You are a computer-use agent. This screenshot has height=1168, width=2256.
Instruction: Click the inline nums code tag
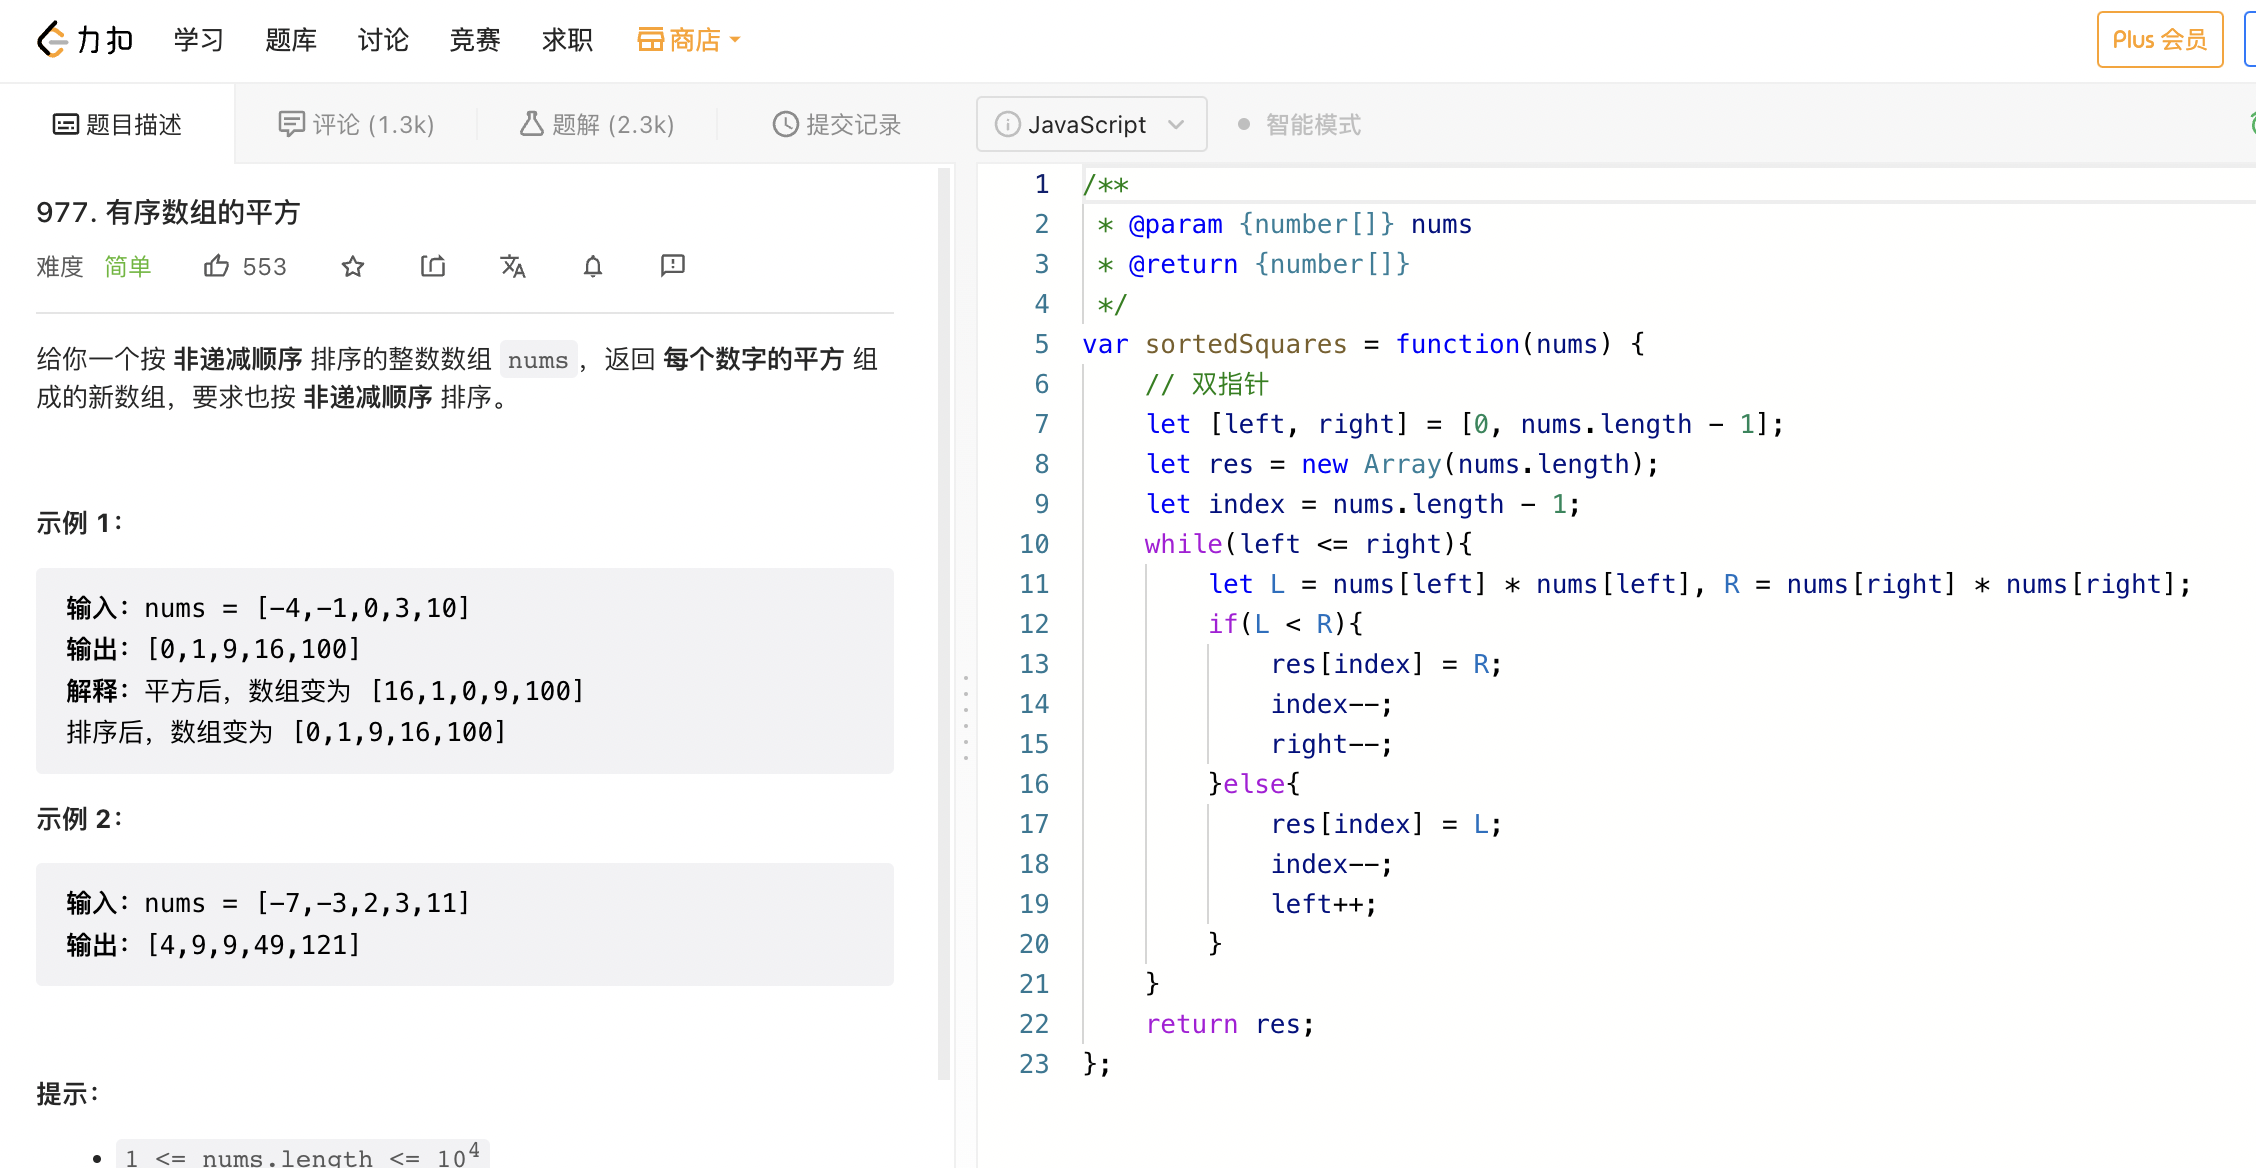[x=538, y=360]
